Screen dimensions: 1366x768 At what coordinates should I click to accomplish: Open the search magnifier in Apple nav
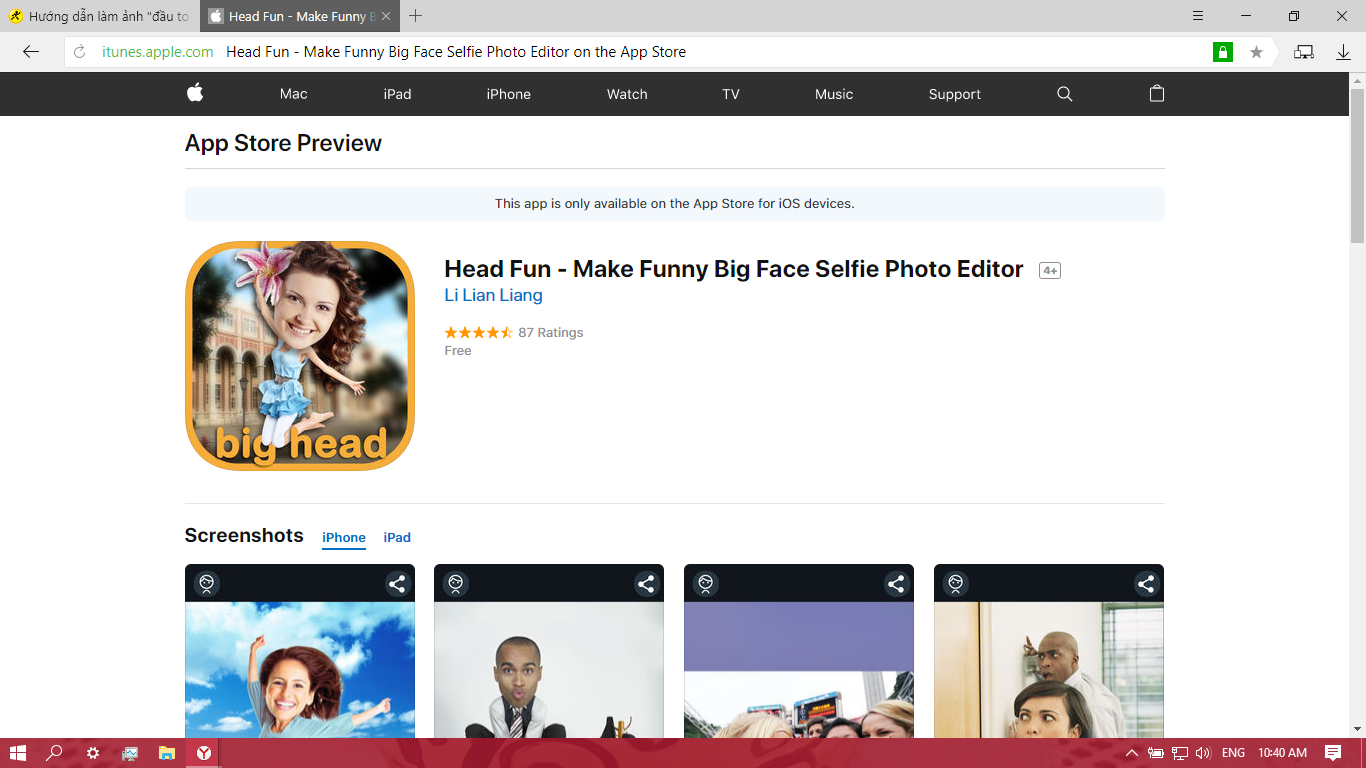tap(1064, 94)
